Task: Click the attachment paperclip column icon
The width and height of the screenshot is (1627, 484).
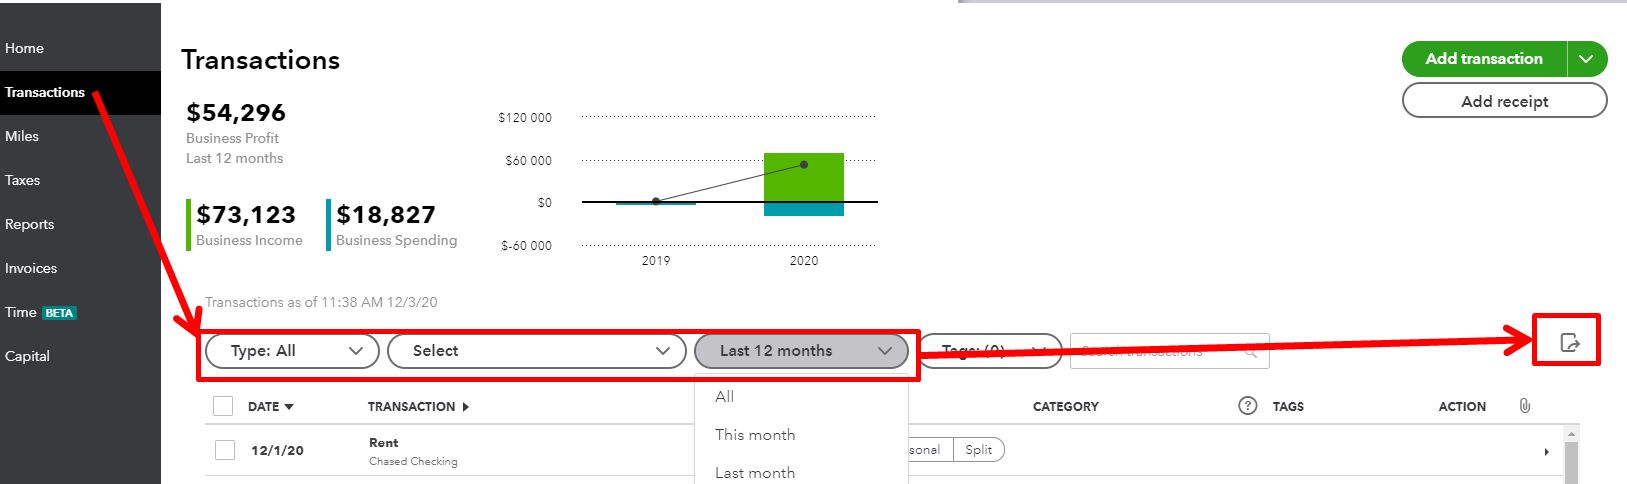Action: [x=1524, y=405]
